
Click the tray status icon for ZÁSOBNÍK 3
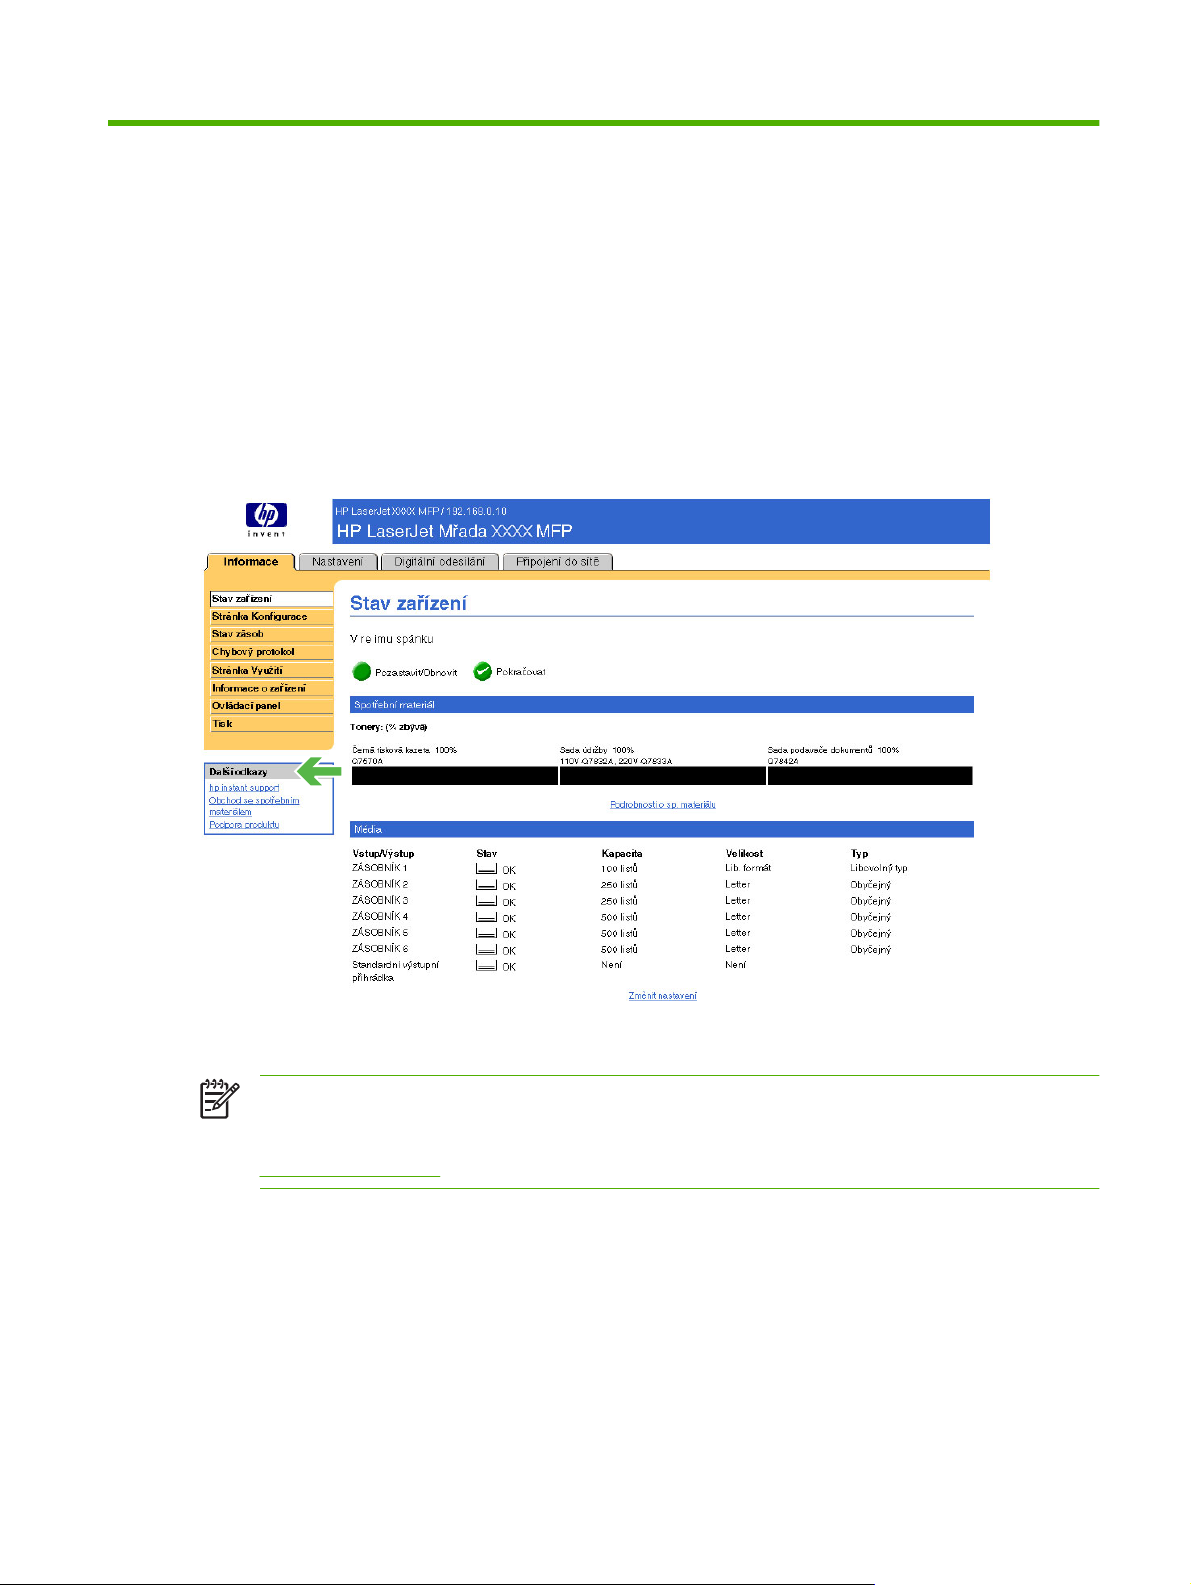[x=486, y=901]
